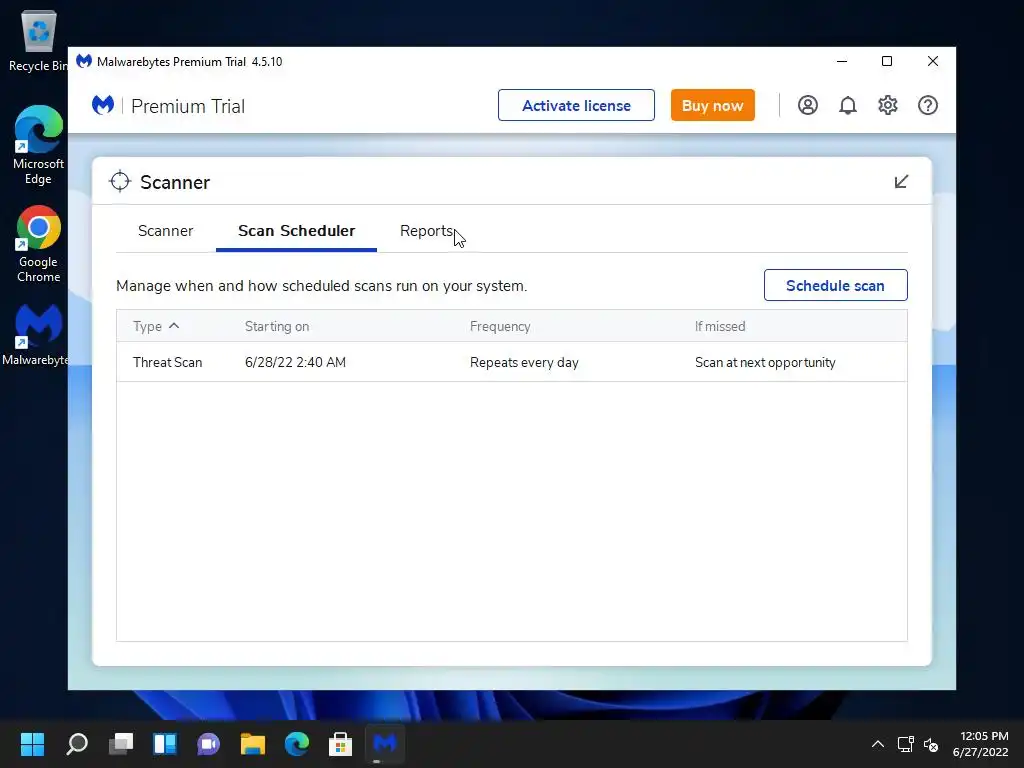Click the Schedule scan button
This screenshot has width=1024, height=768.
[x=835, y=285]
